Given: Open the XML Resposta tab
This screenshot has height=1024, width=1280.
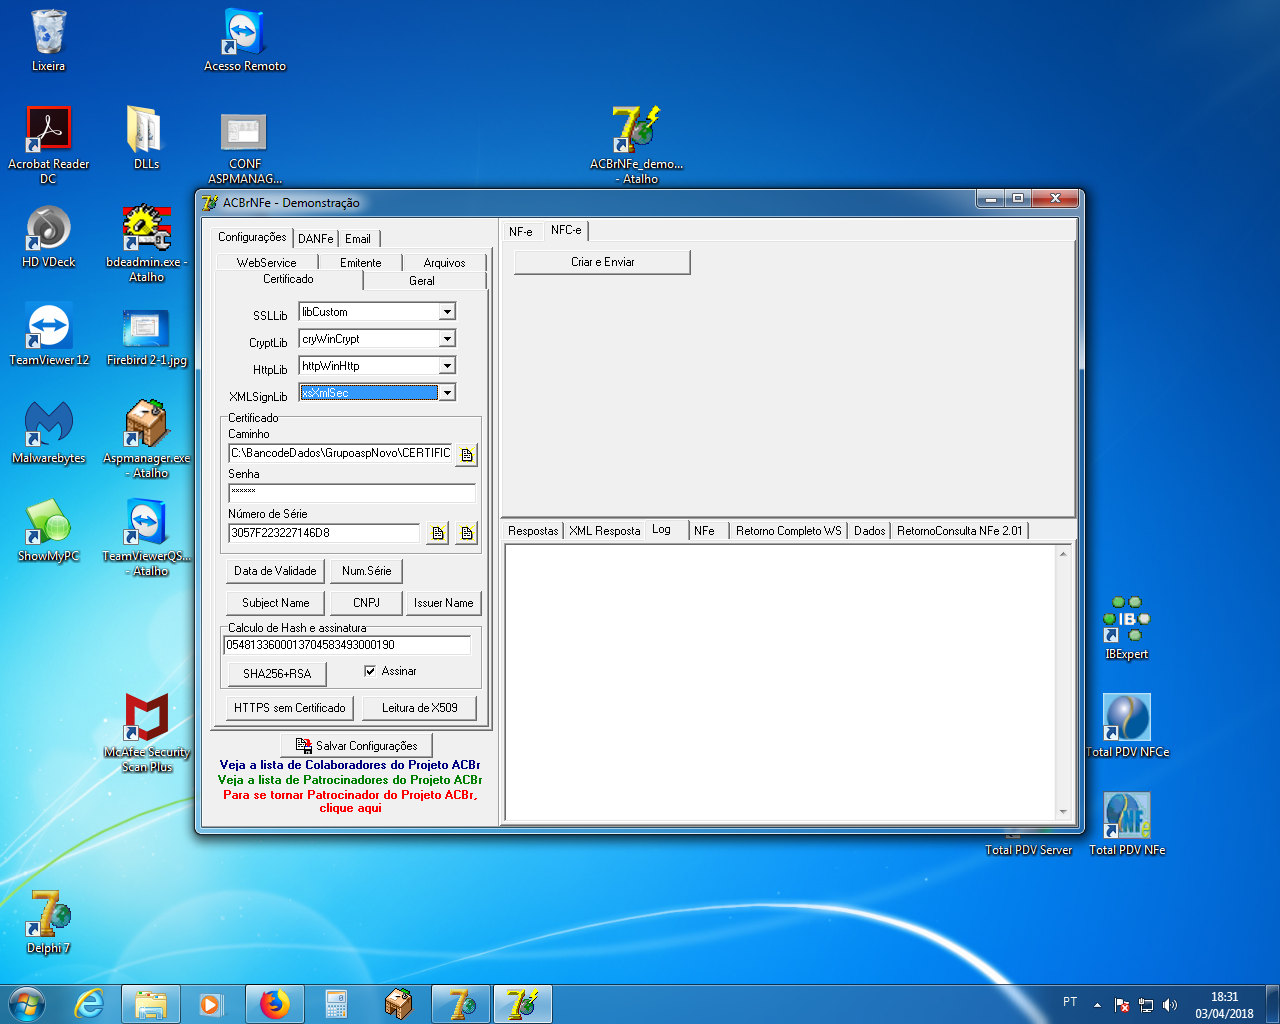Looking at the screenshot, I should pos(604,531).
